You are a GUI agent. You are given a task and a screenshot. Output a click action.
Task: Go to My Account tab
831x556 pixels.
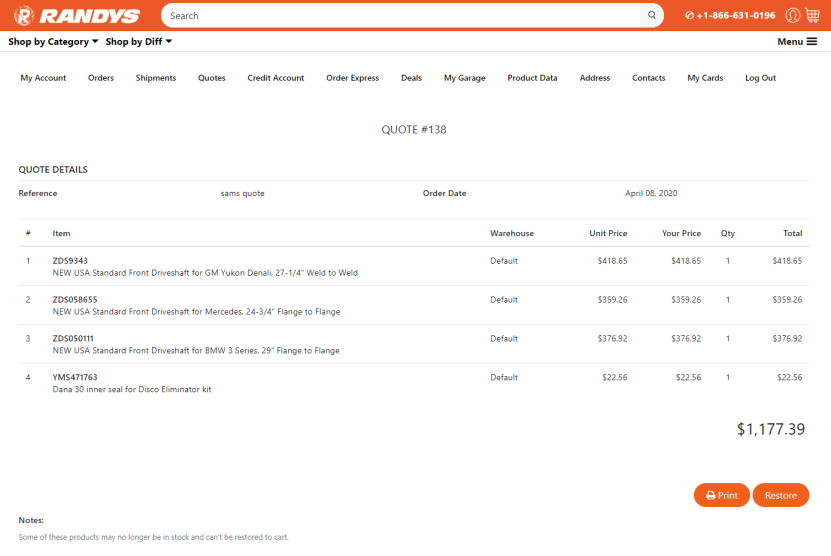[43, 78]
